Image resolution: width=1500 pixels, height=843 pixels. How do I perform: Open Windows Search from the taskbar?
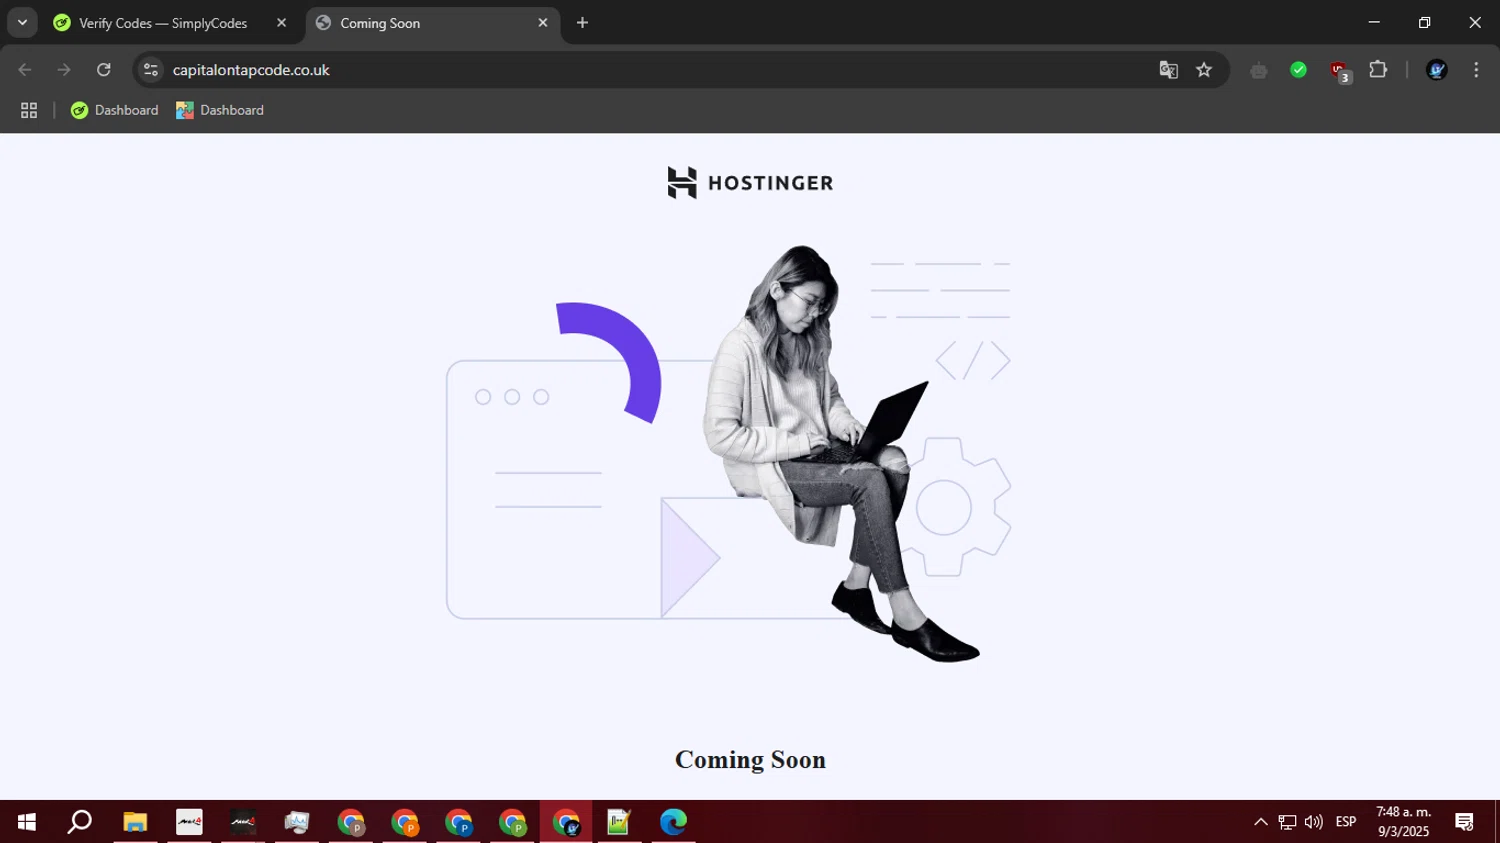point(80,822)
